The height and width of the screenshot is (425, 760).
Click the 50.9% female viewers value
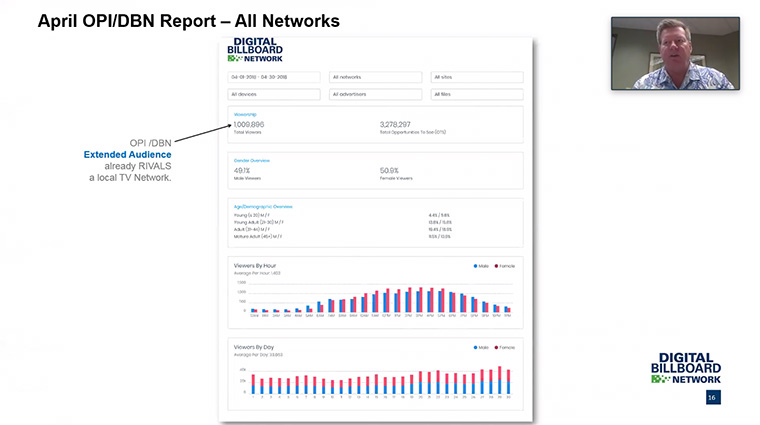389,171
